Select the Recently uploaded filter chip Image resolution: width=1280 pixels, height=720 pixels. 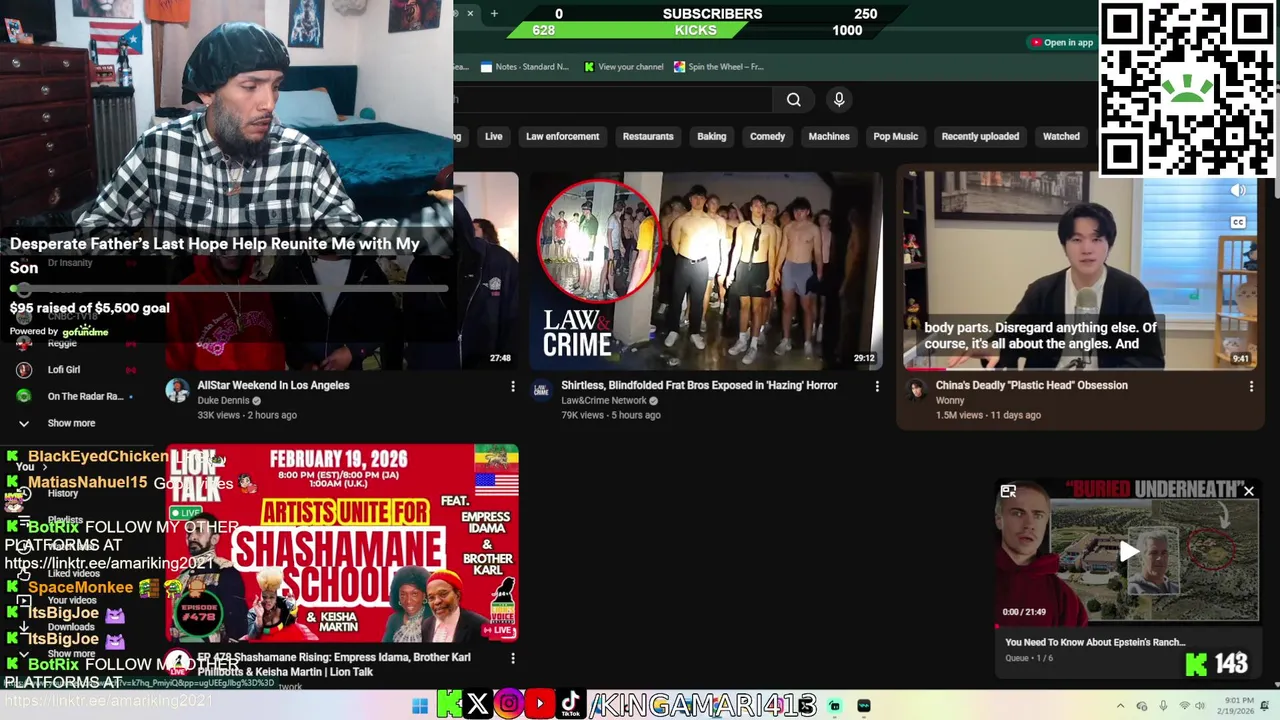(980, 136)
